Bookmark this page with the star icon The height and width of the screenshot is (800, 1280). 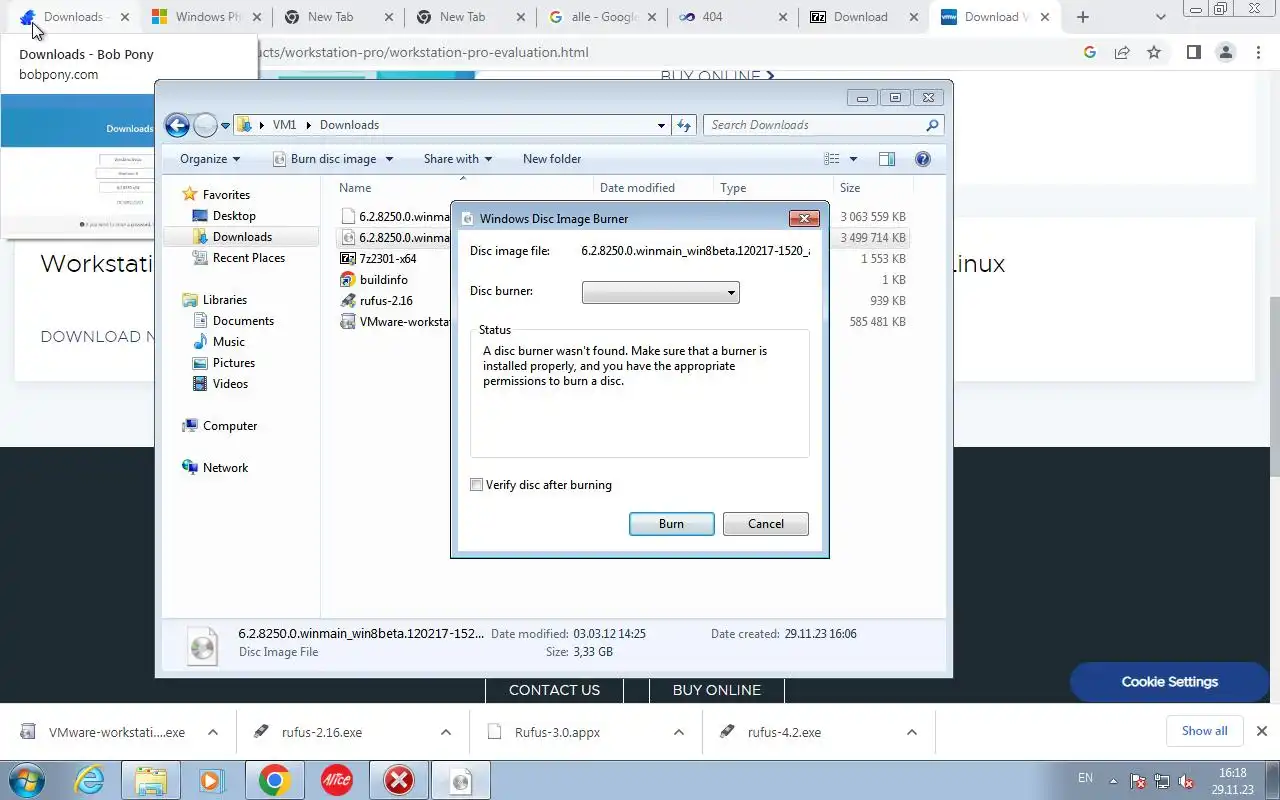tap(1154, 53)
